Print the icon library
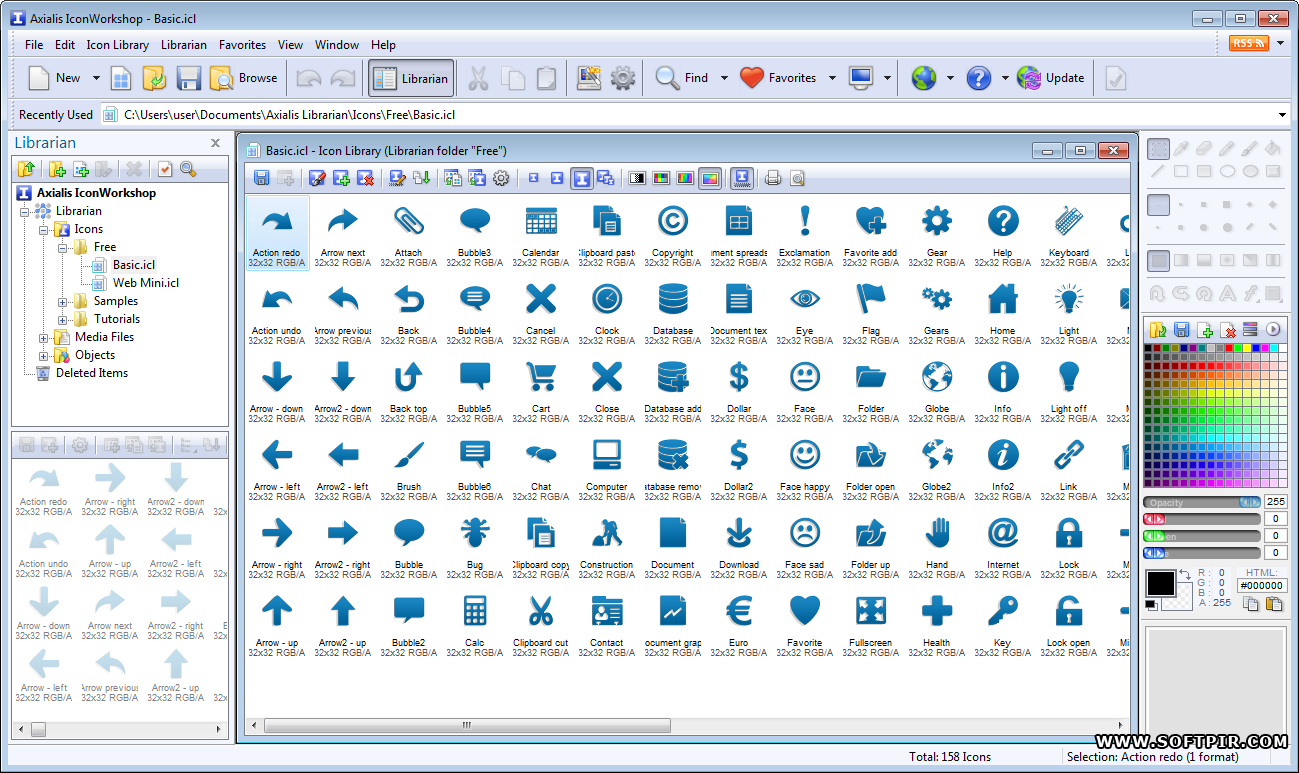 point(772,178)
